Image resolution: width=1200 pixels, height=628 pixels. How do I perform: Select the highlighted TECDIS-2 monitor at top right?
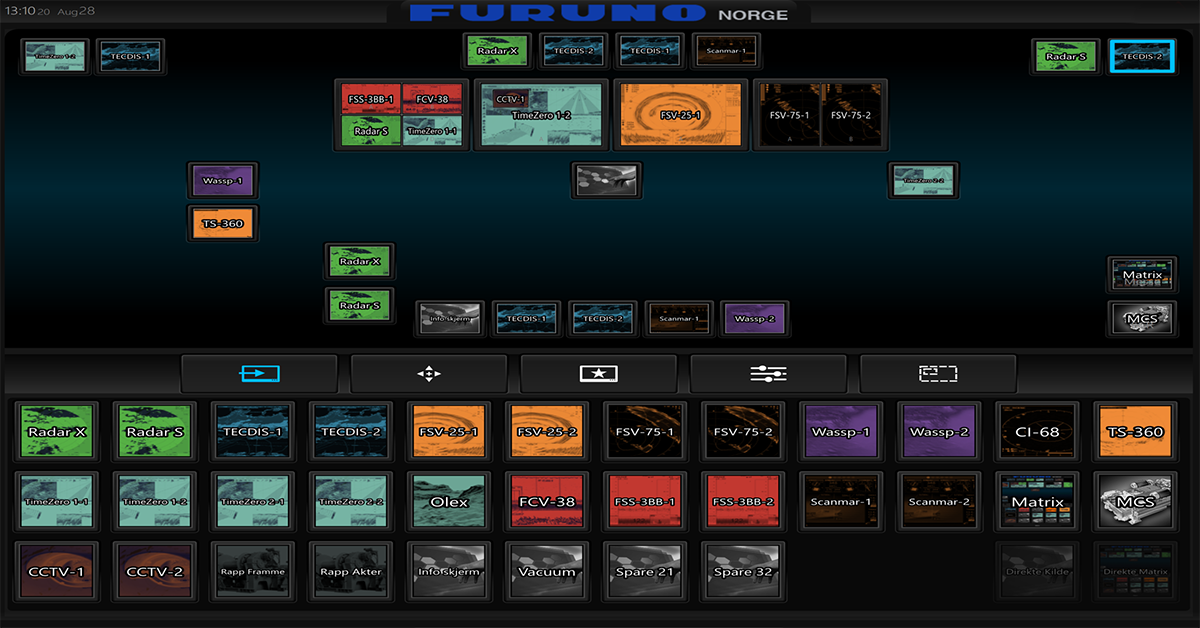pyautogui.click(x=1142, y=56)
